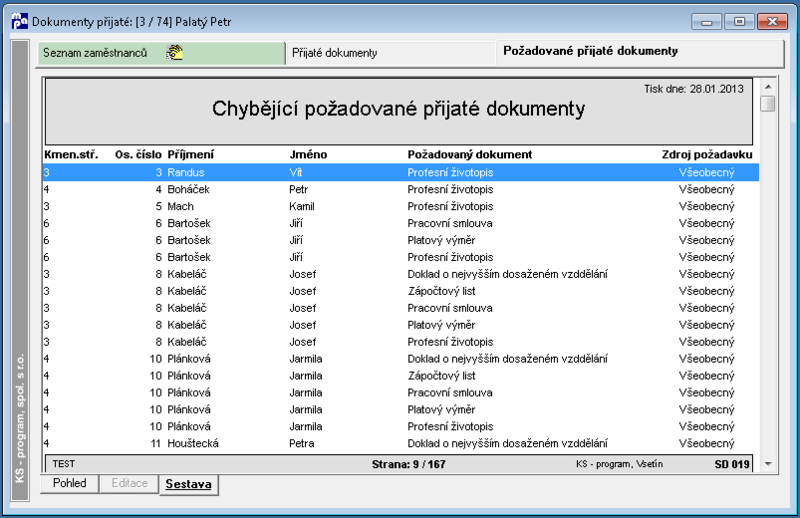Switch to the Přijaté dokumenty tab
This screenshot has height=518, width=800.
click(x=390, y=53)
